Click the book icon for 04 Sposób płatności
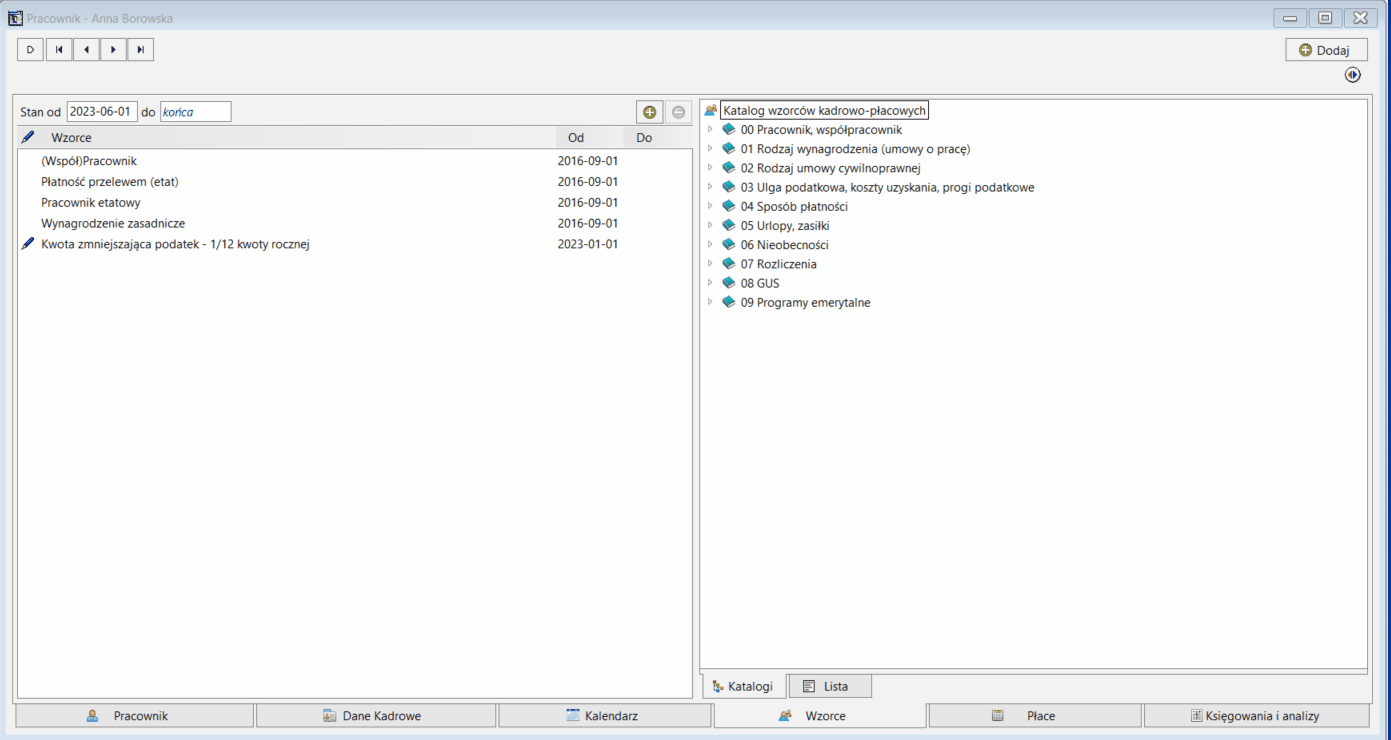Viewport: 1391px width, 740px height. (728, 206)
